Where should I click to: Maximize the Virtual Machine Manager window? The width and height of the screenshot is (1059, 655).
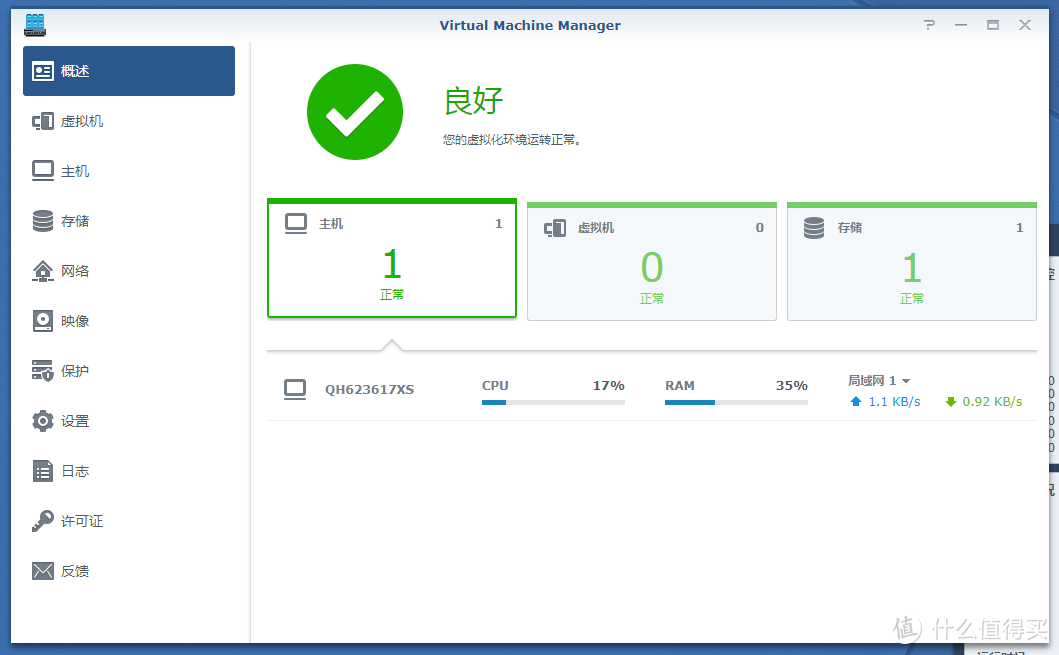pyautogui.click(x=993, y=25)
